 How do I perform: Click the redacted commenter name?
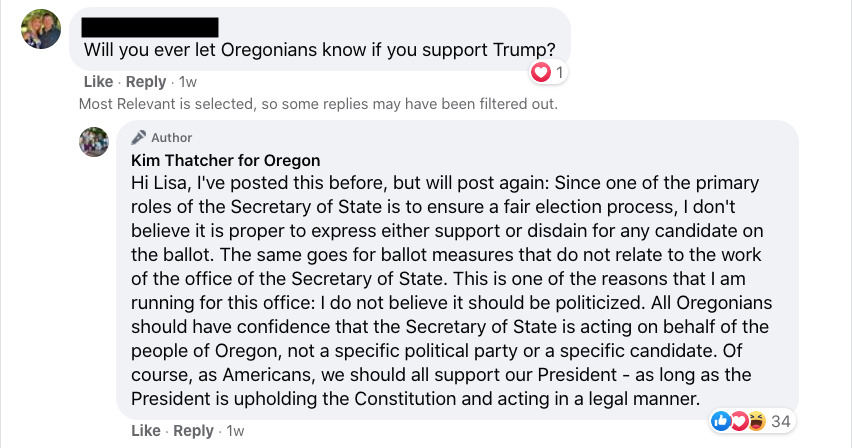(150, 27)
